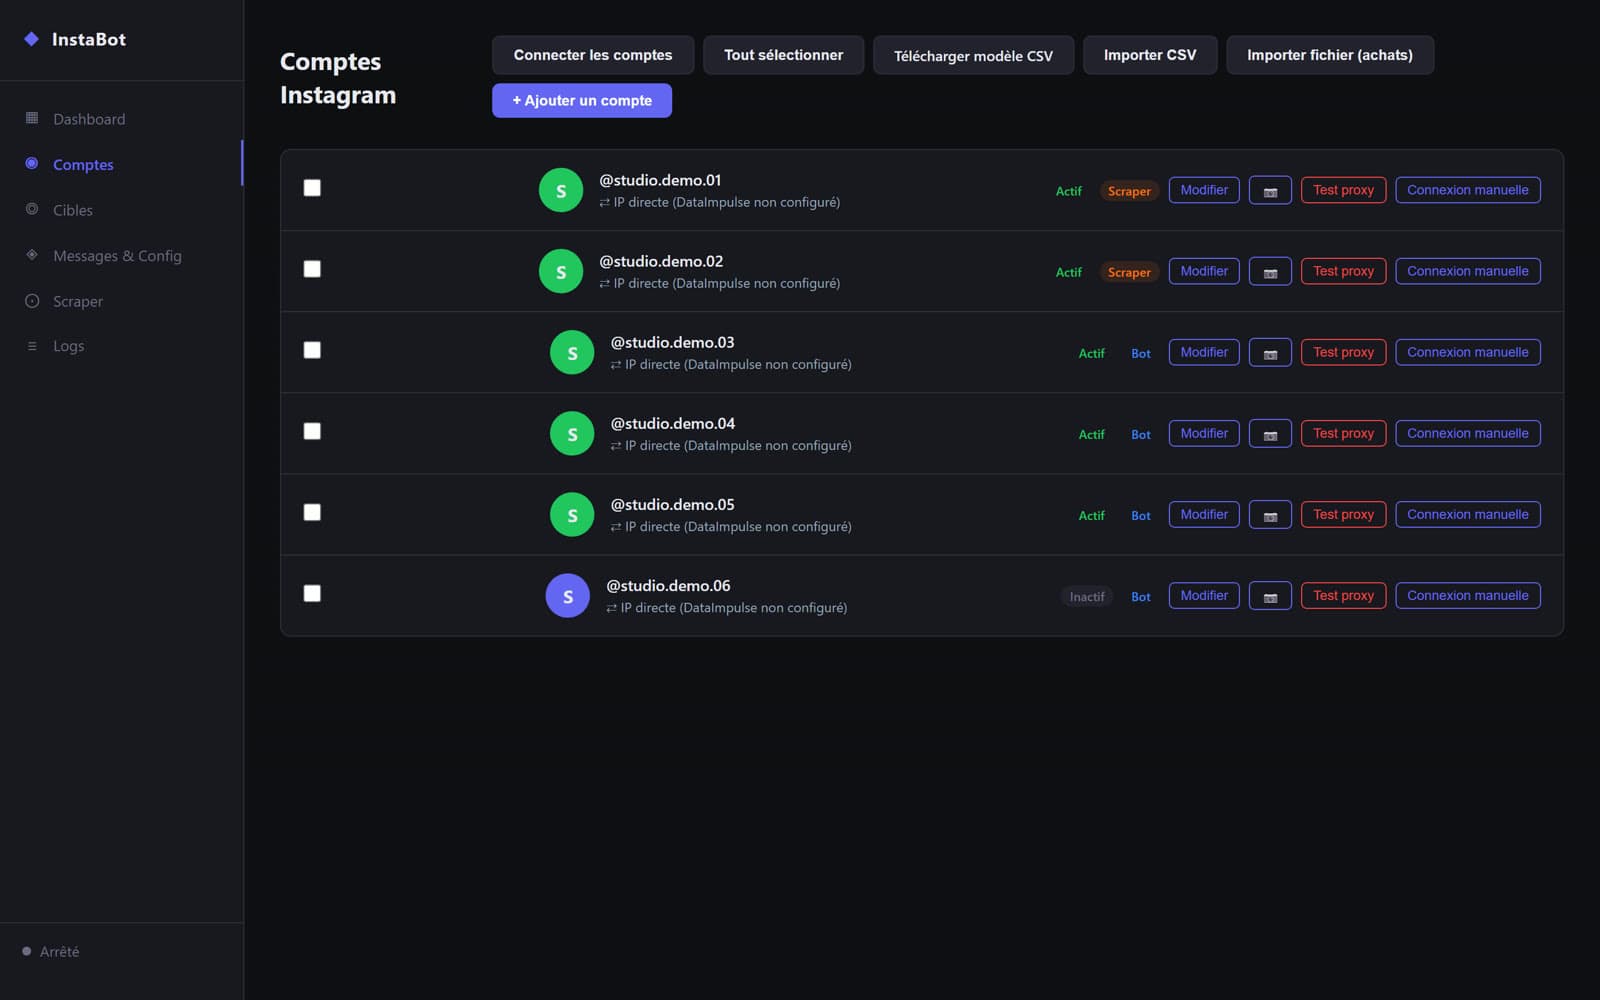Viewport: 1600px width, 1000px height.
Task: Tick the checkbox for @studio.demo.01
Action: [x=312, y=188]
